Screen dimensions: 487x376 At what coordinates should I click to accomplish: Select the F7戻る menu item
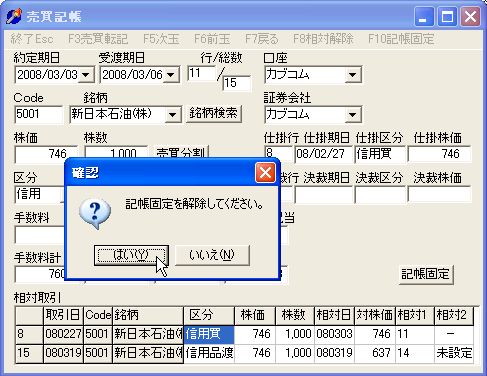coord(262,39)
